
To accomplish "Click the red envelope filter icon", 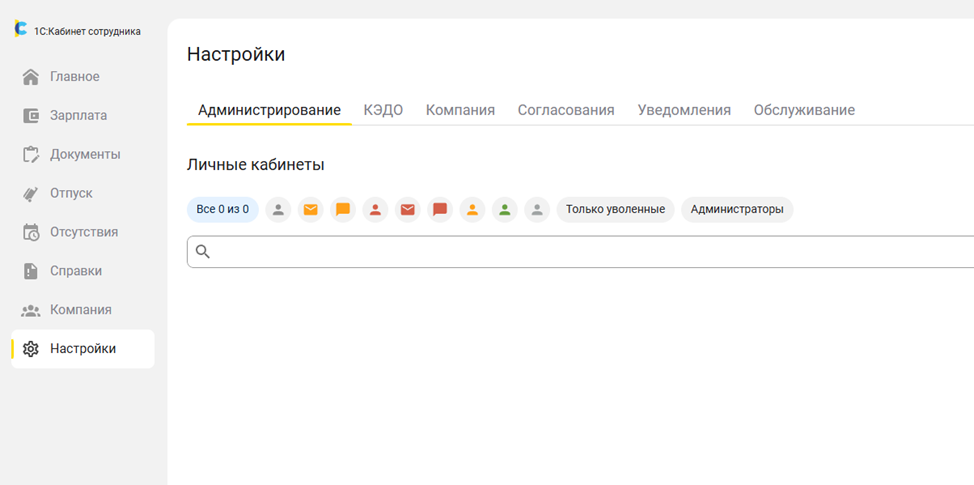I will click(407, 210).
